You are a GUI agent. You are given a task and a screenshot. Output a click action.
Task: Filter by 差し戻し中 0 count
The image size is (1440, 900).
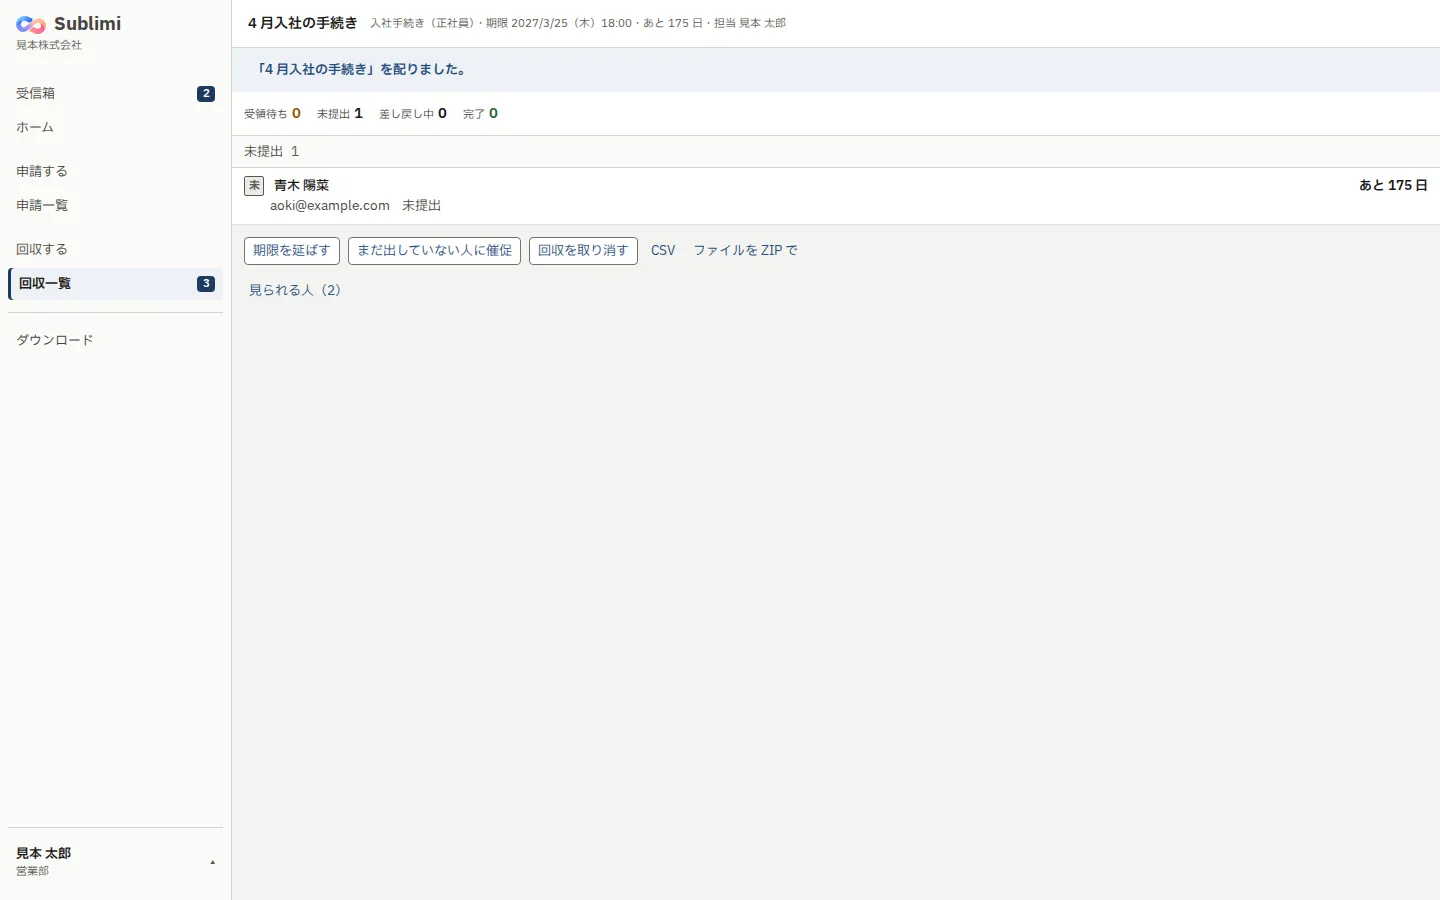[413, 114]
